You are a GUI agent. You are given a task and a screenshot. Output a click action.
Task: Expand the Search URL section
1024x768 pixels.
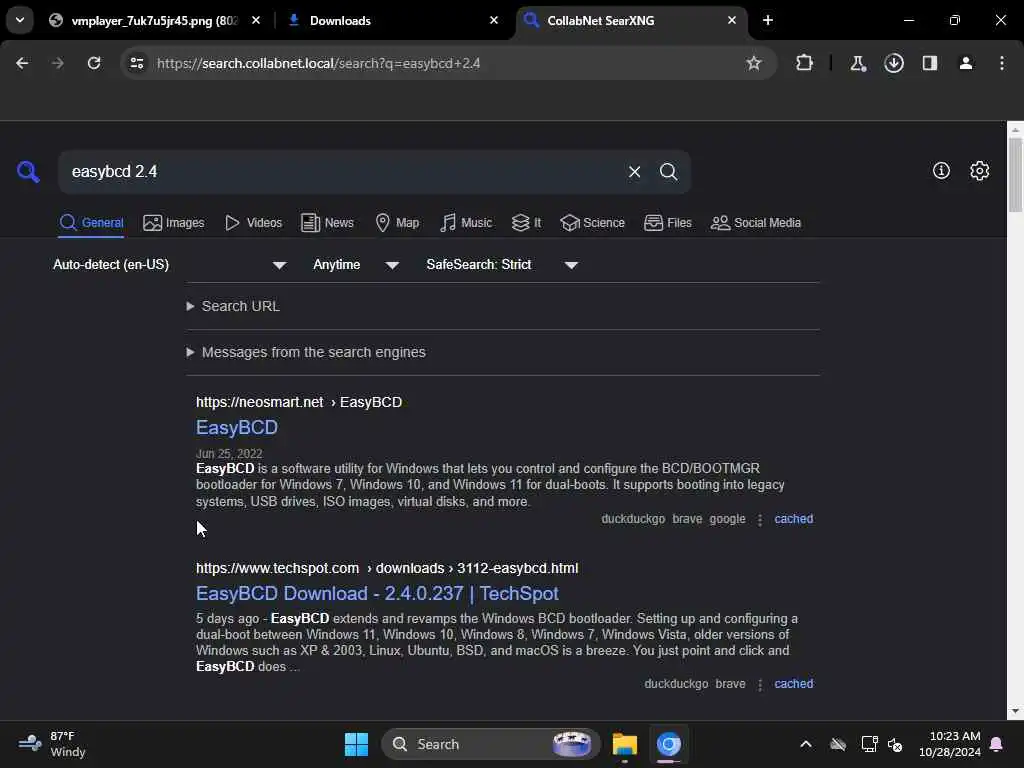[233, 306]
